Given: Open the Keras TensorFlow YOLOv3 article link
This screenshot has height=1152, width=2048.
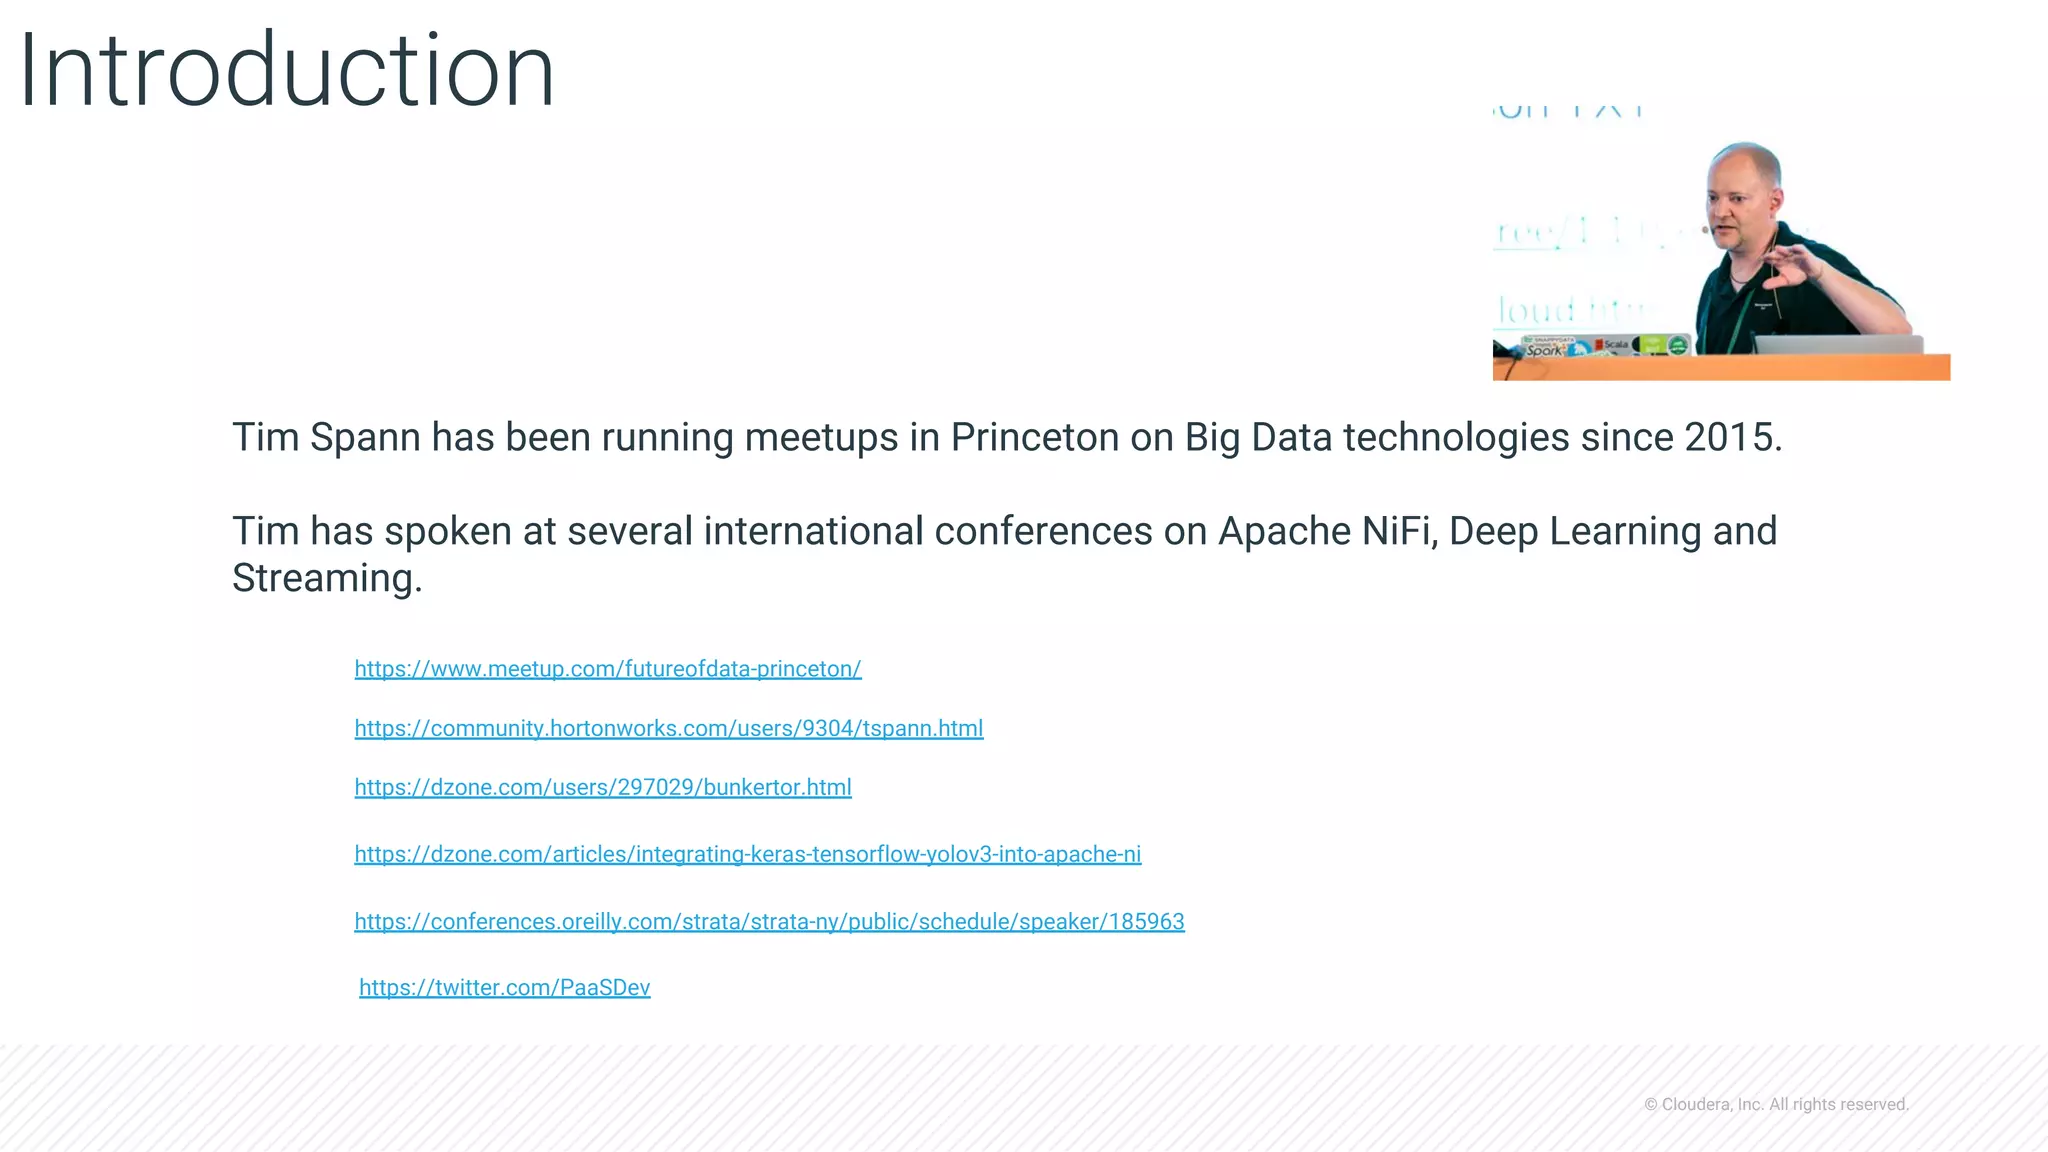Looking at the screenshot, I should (x=748, y=854).
